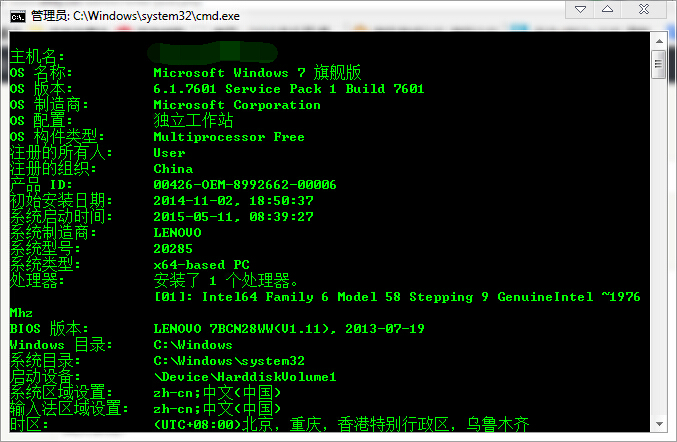Click the text "Microsoft Windows 7 旗舰版"
This screenshot has height=442, width=677.
click(x=257, y=73)
